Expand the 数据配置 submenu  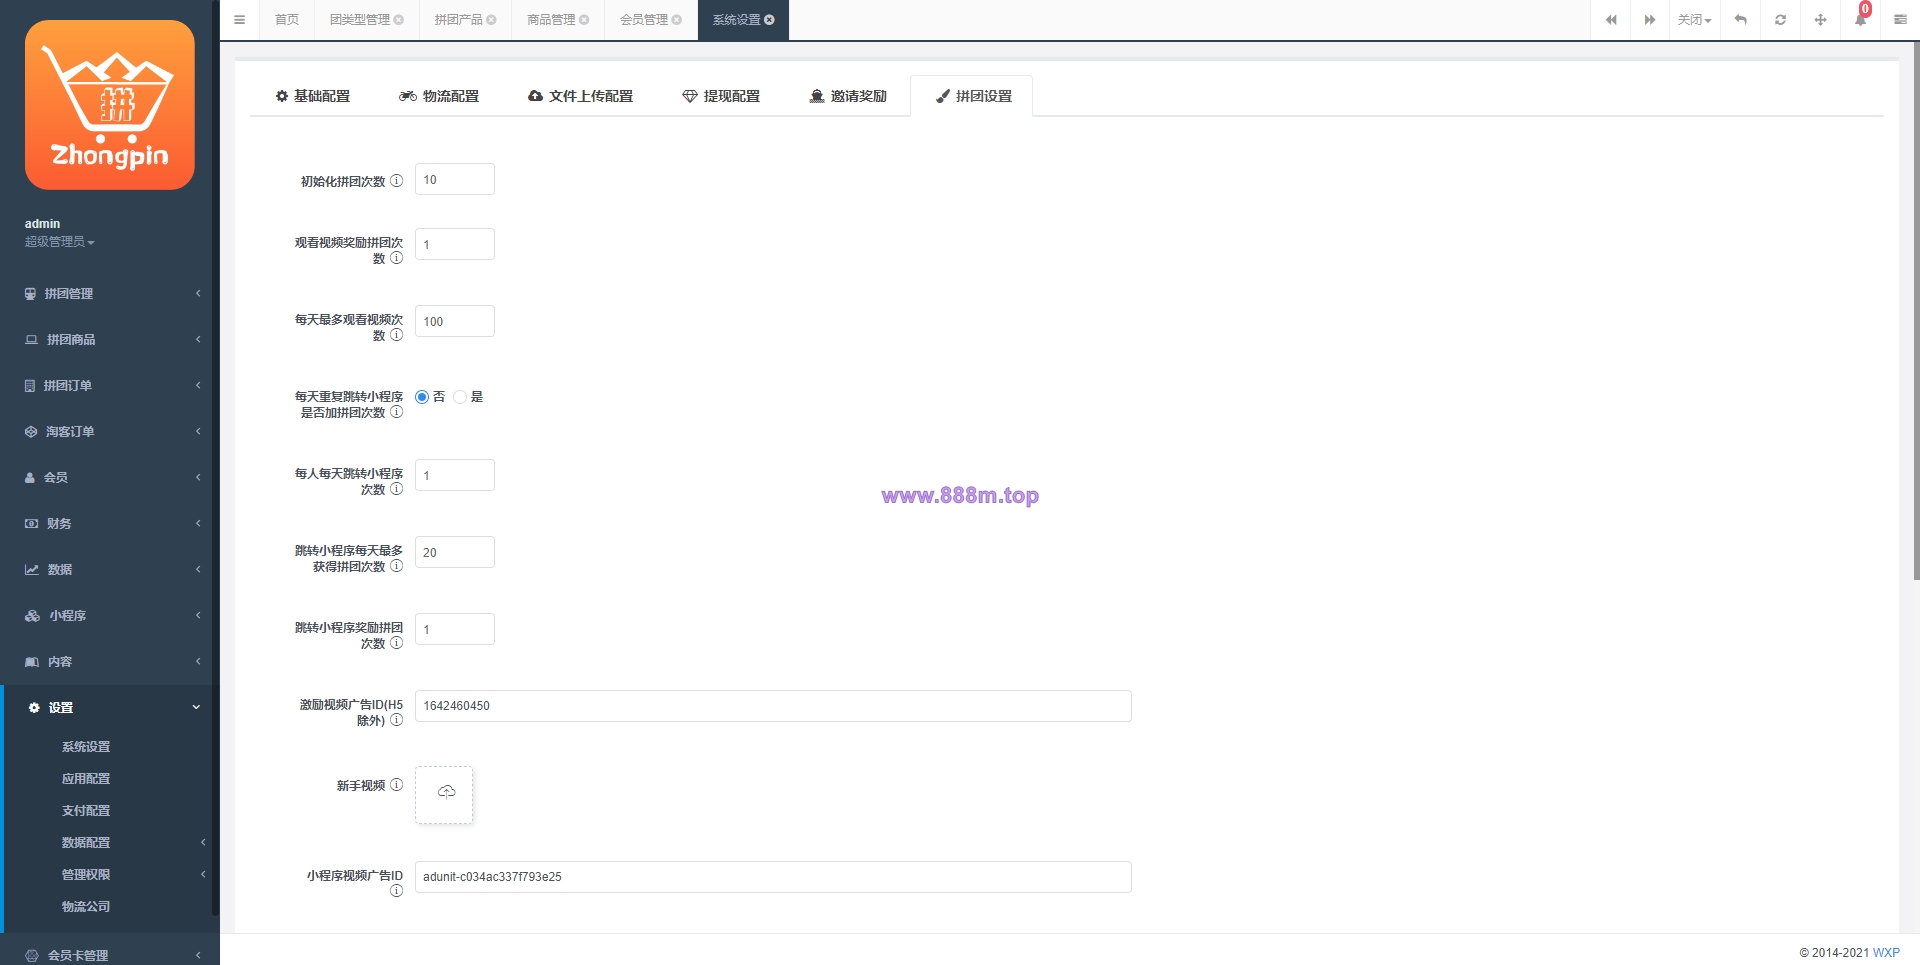(x=110, y=843)
